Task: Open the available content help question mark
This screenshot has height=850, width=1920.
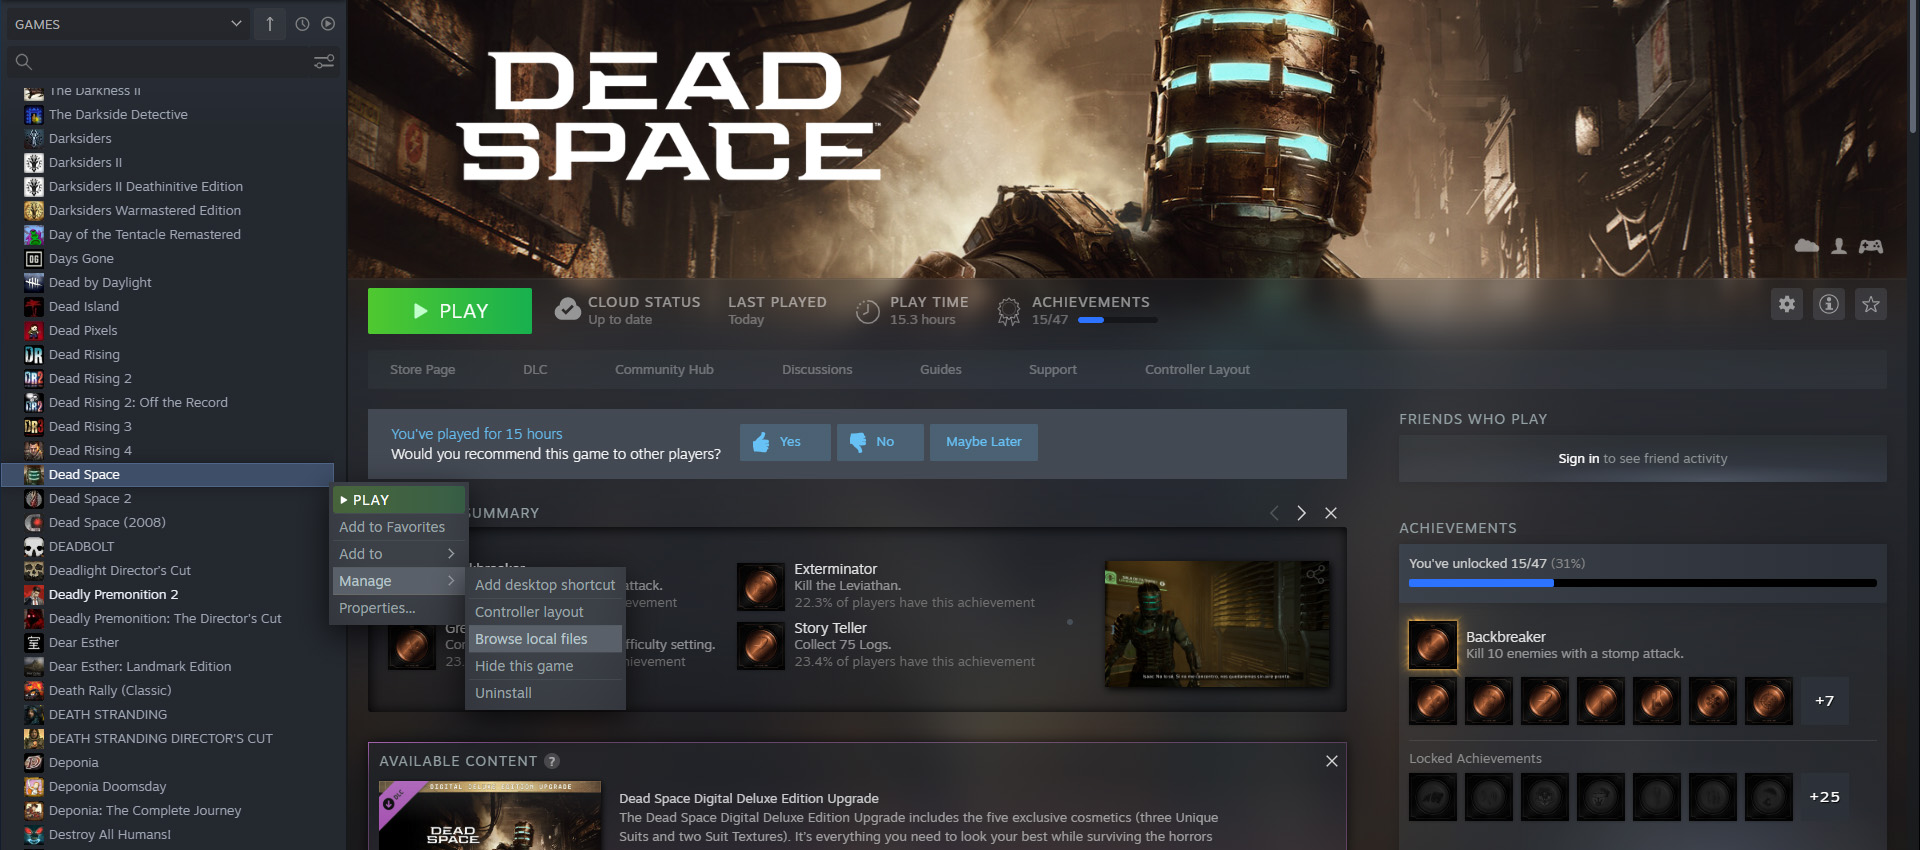Action: [x=552, y=762]
